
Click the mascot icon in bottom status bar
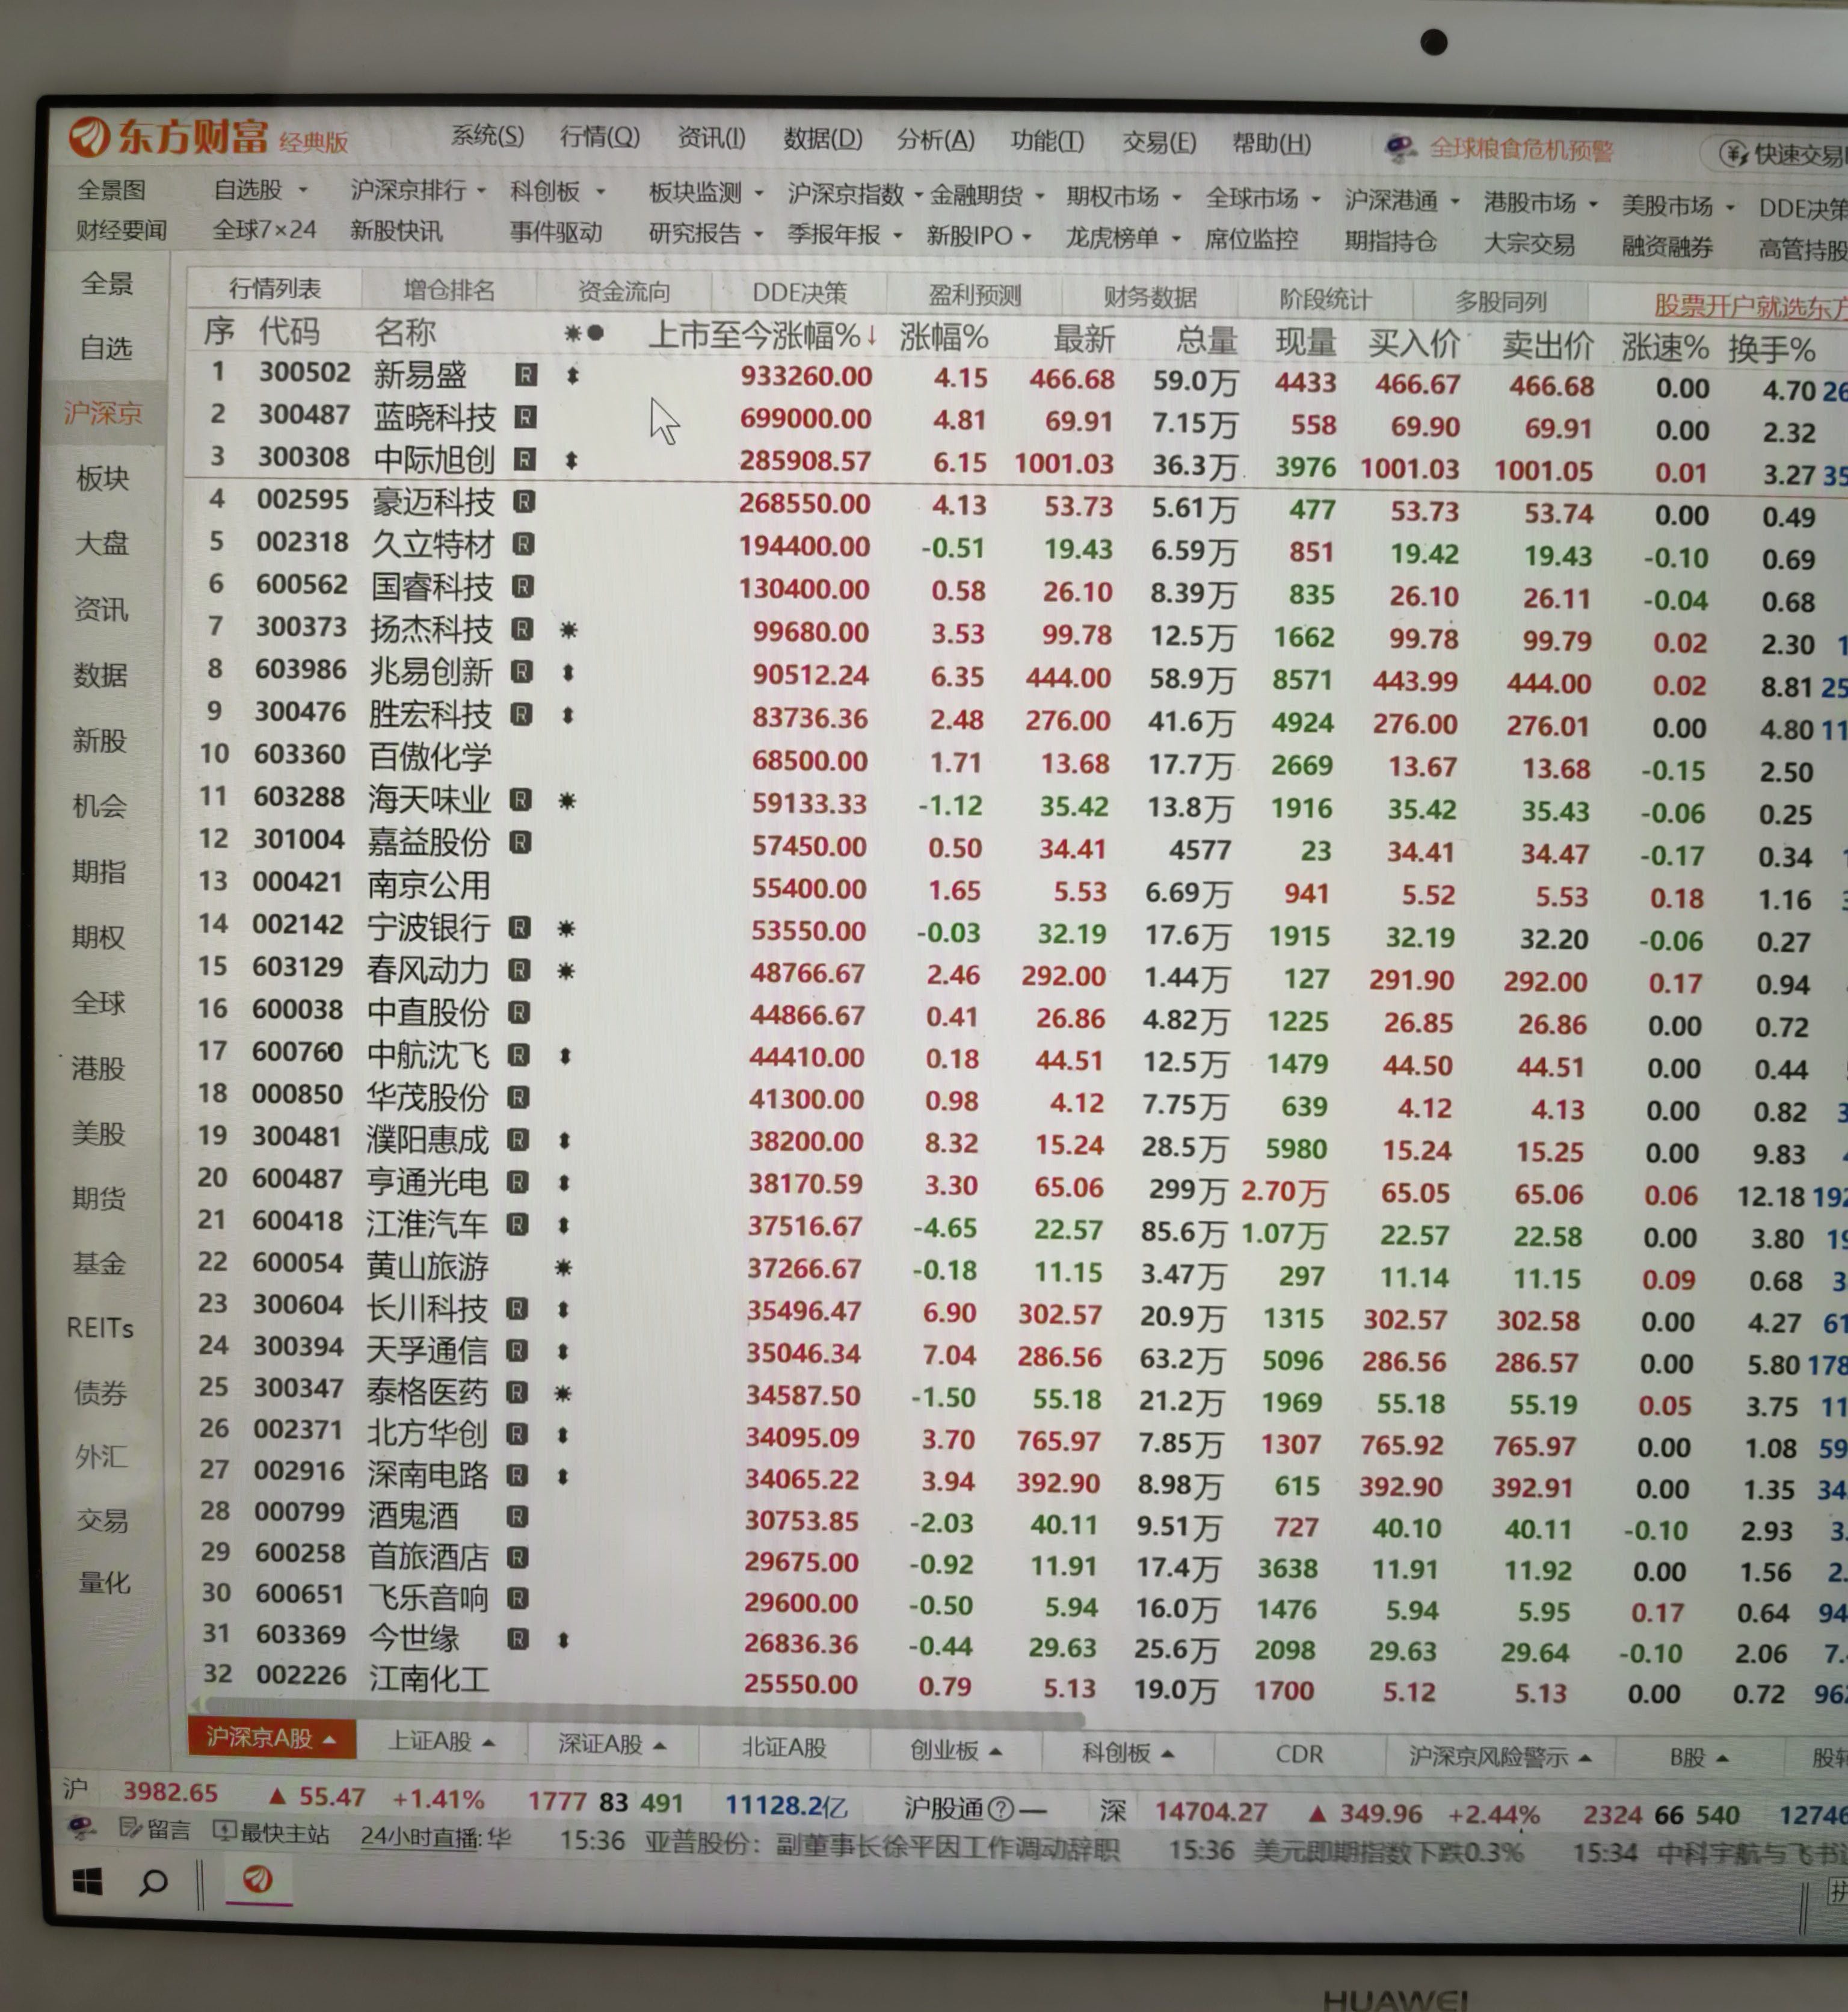click(x=81, y=1829)
